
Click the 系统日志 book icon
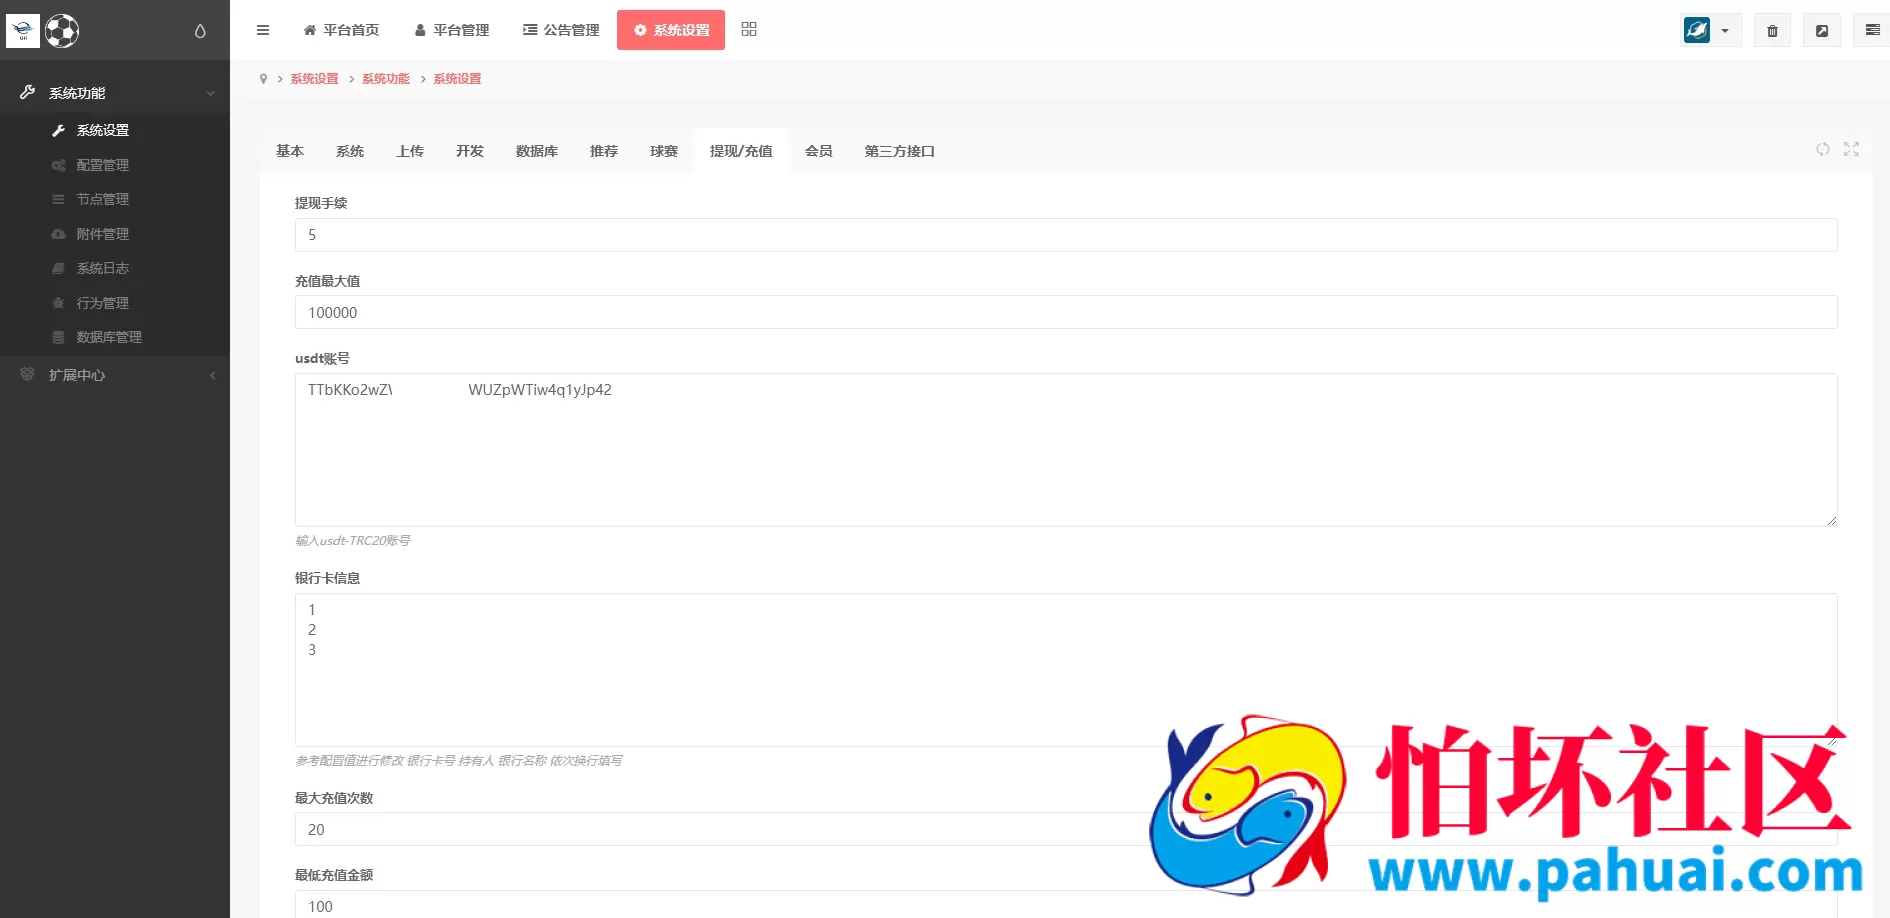point(58,268)
